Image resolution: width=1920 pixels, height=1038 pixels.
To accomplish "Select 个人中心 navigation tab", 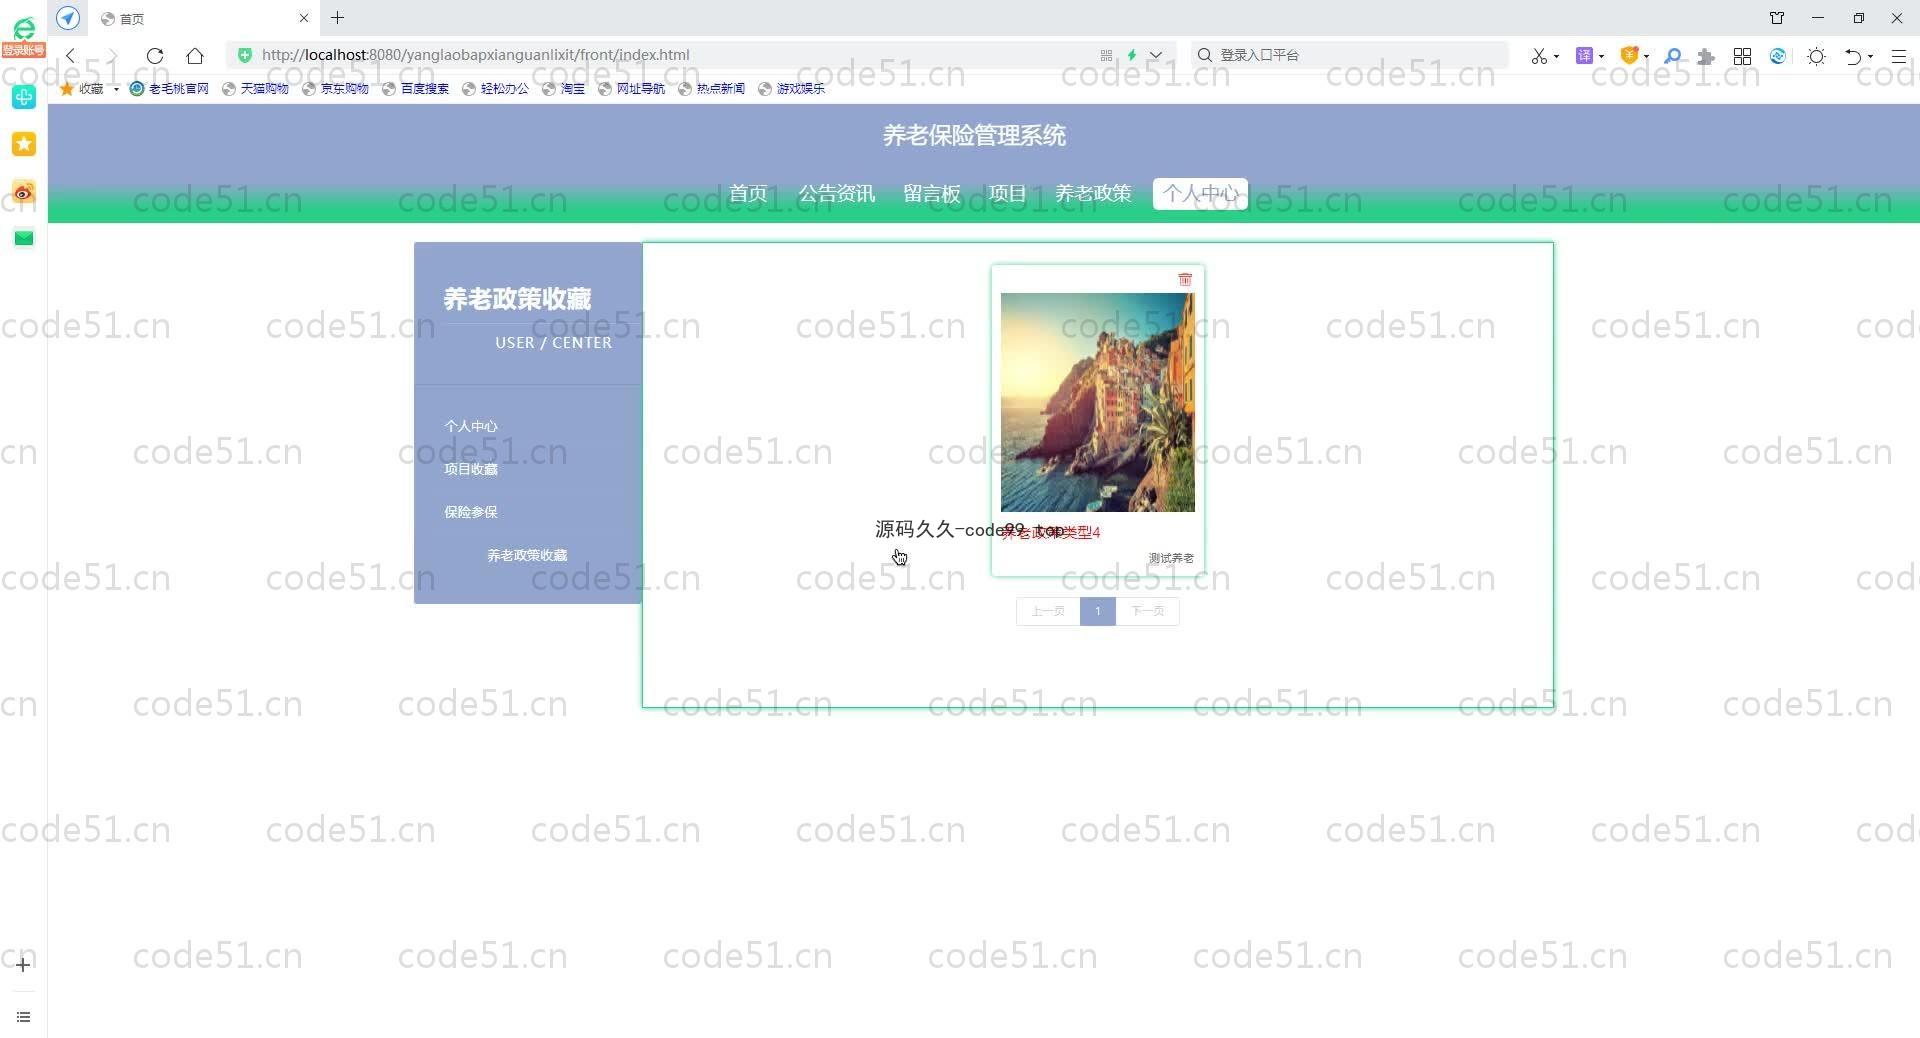I will pos(1200,194).
